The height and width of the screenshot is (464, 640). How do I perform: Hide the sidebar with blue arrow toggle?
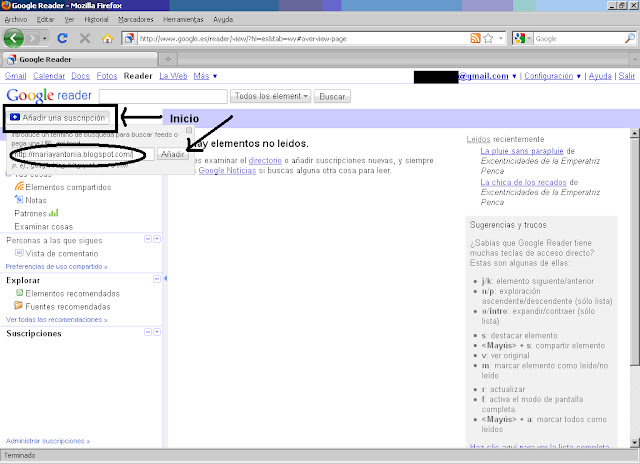click(x=165, y=278)
